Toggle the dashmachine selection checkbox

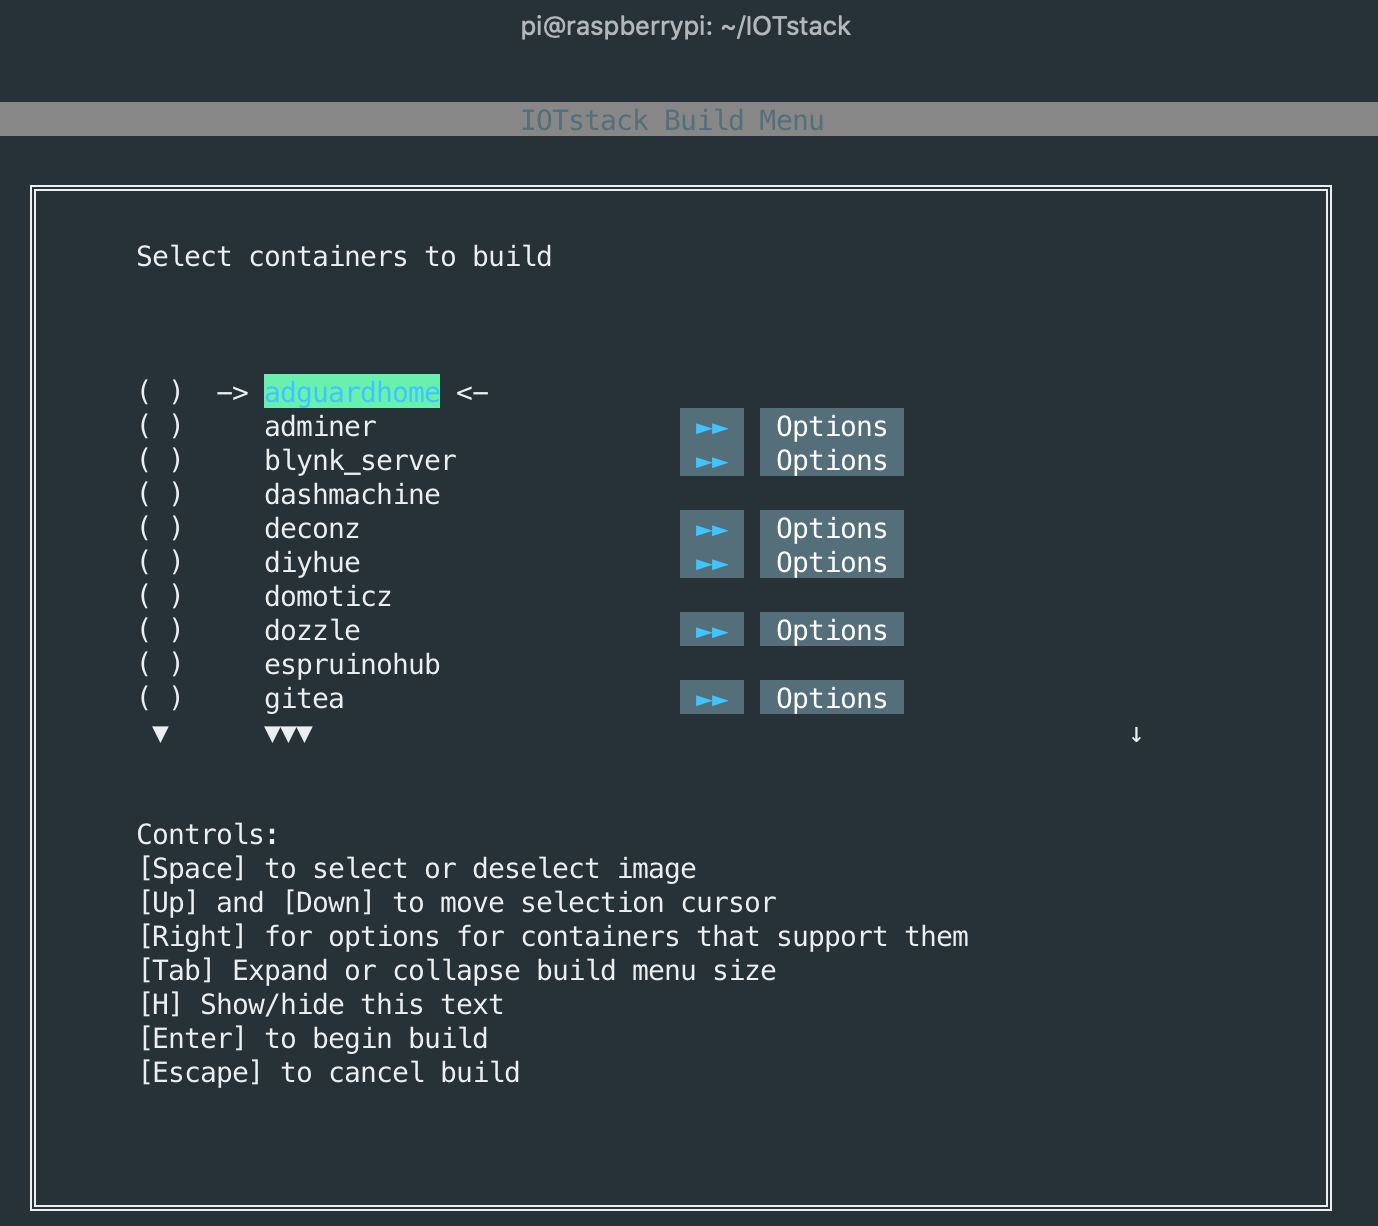(x=160, y=494)
